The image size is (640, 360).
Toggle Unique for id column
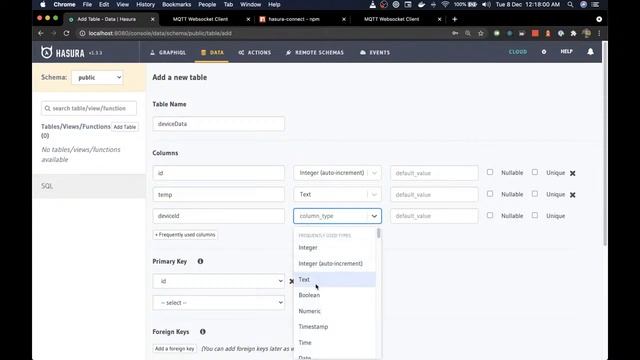coord(535,172)
